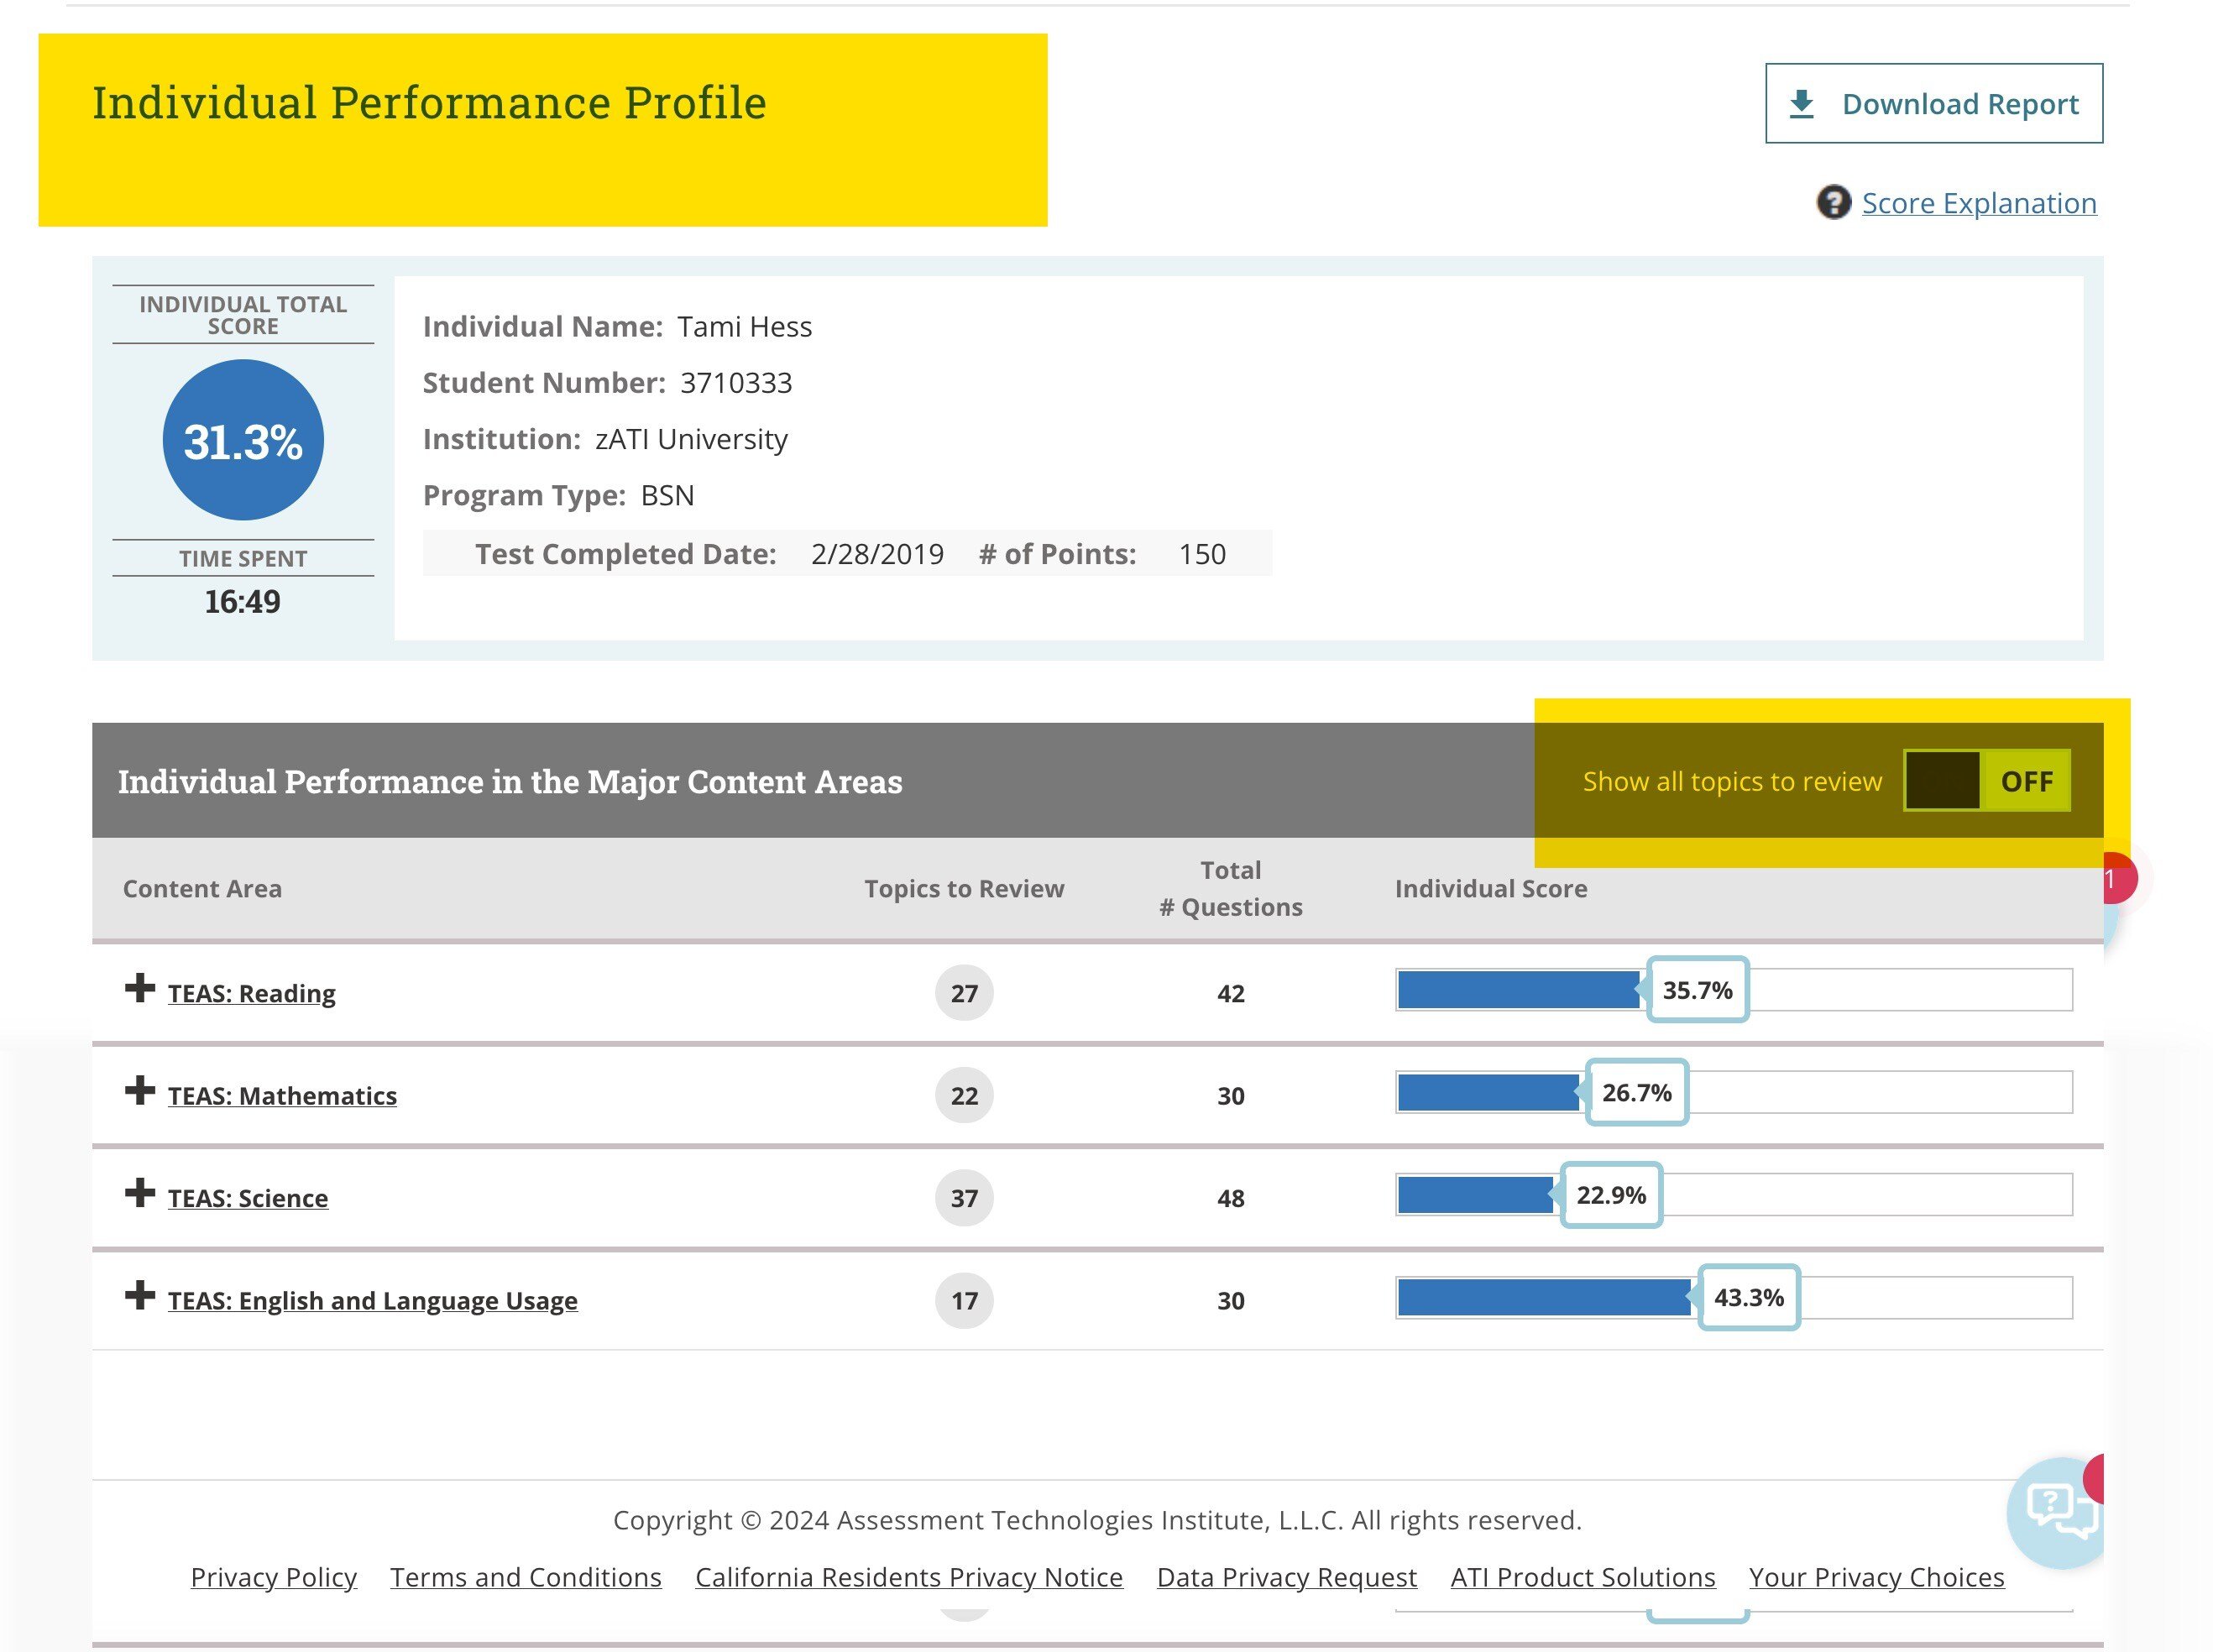
Task: Click the 22 topics badge for Mathematics
Action: click(x=964, y=1095)
